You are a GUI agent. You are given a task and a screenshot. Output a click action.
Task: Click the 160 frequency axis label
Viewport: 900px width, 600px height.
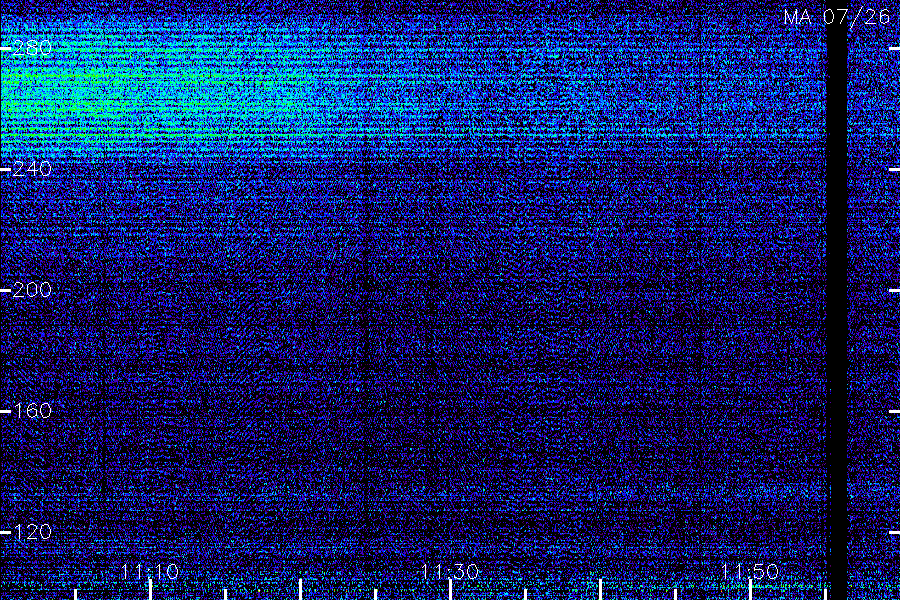point(32,411)
